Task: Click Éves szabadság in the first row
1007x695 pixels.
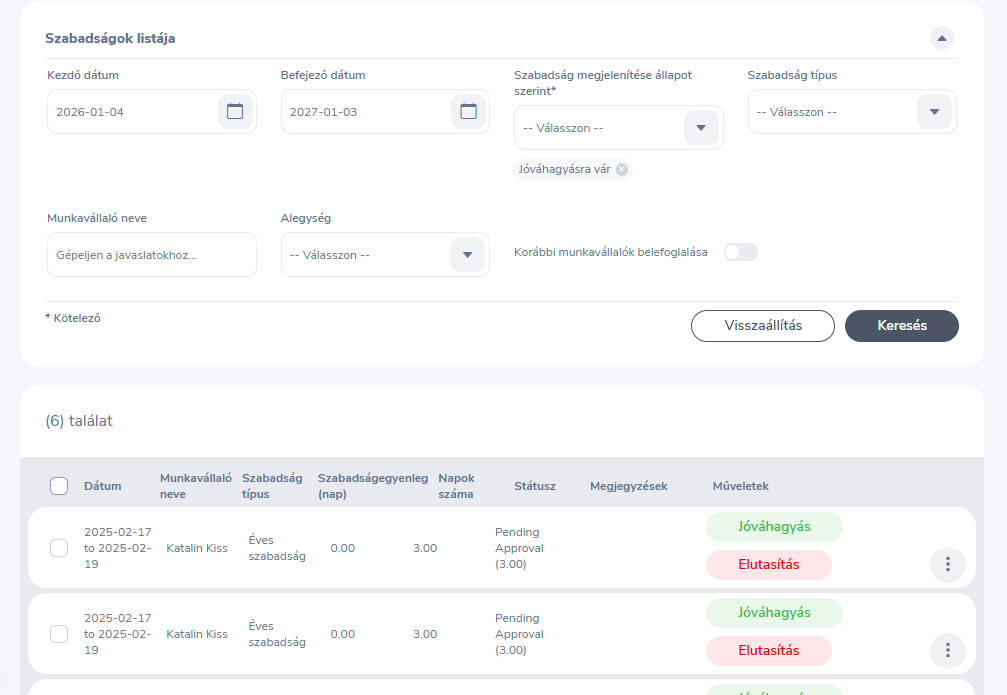Action: 277,548
